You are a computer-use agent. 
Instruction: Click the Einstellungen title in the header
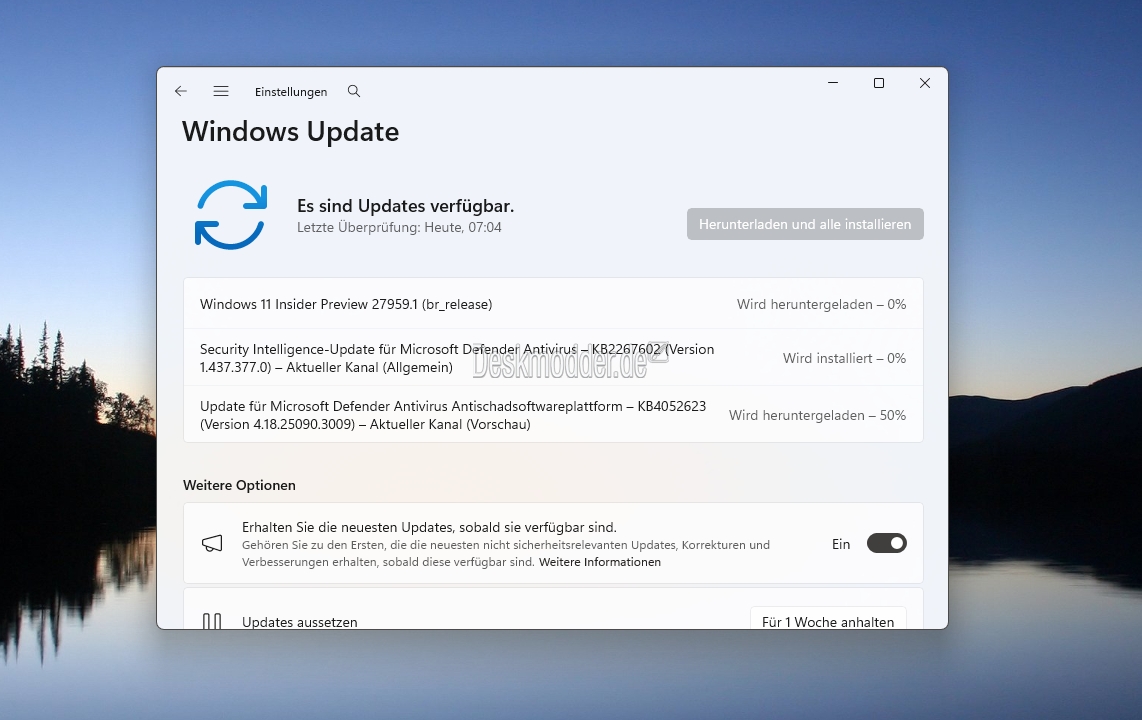point(291,92)
